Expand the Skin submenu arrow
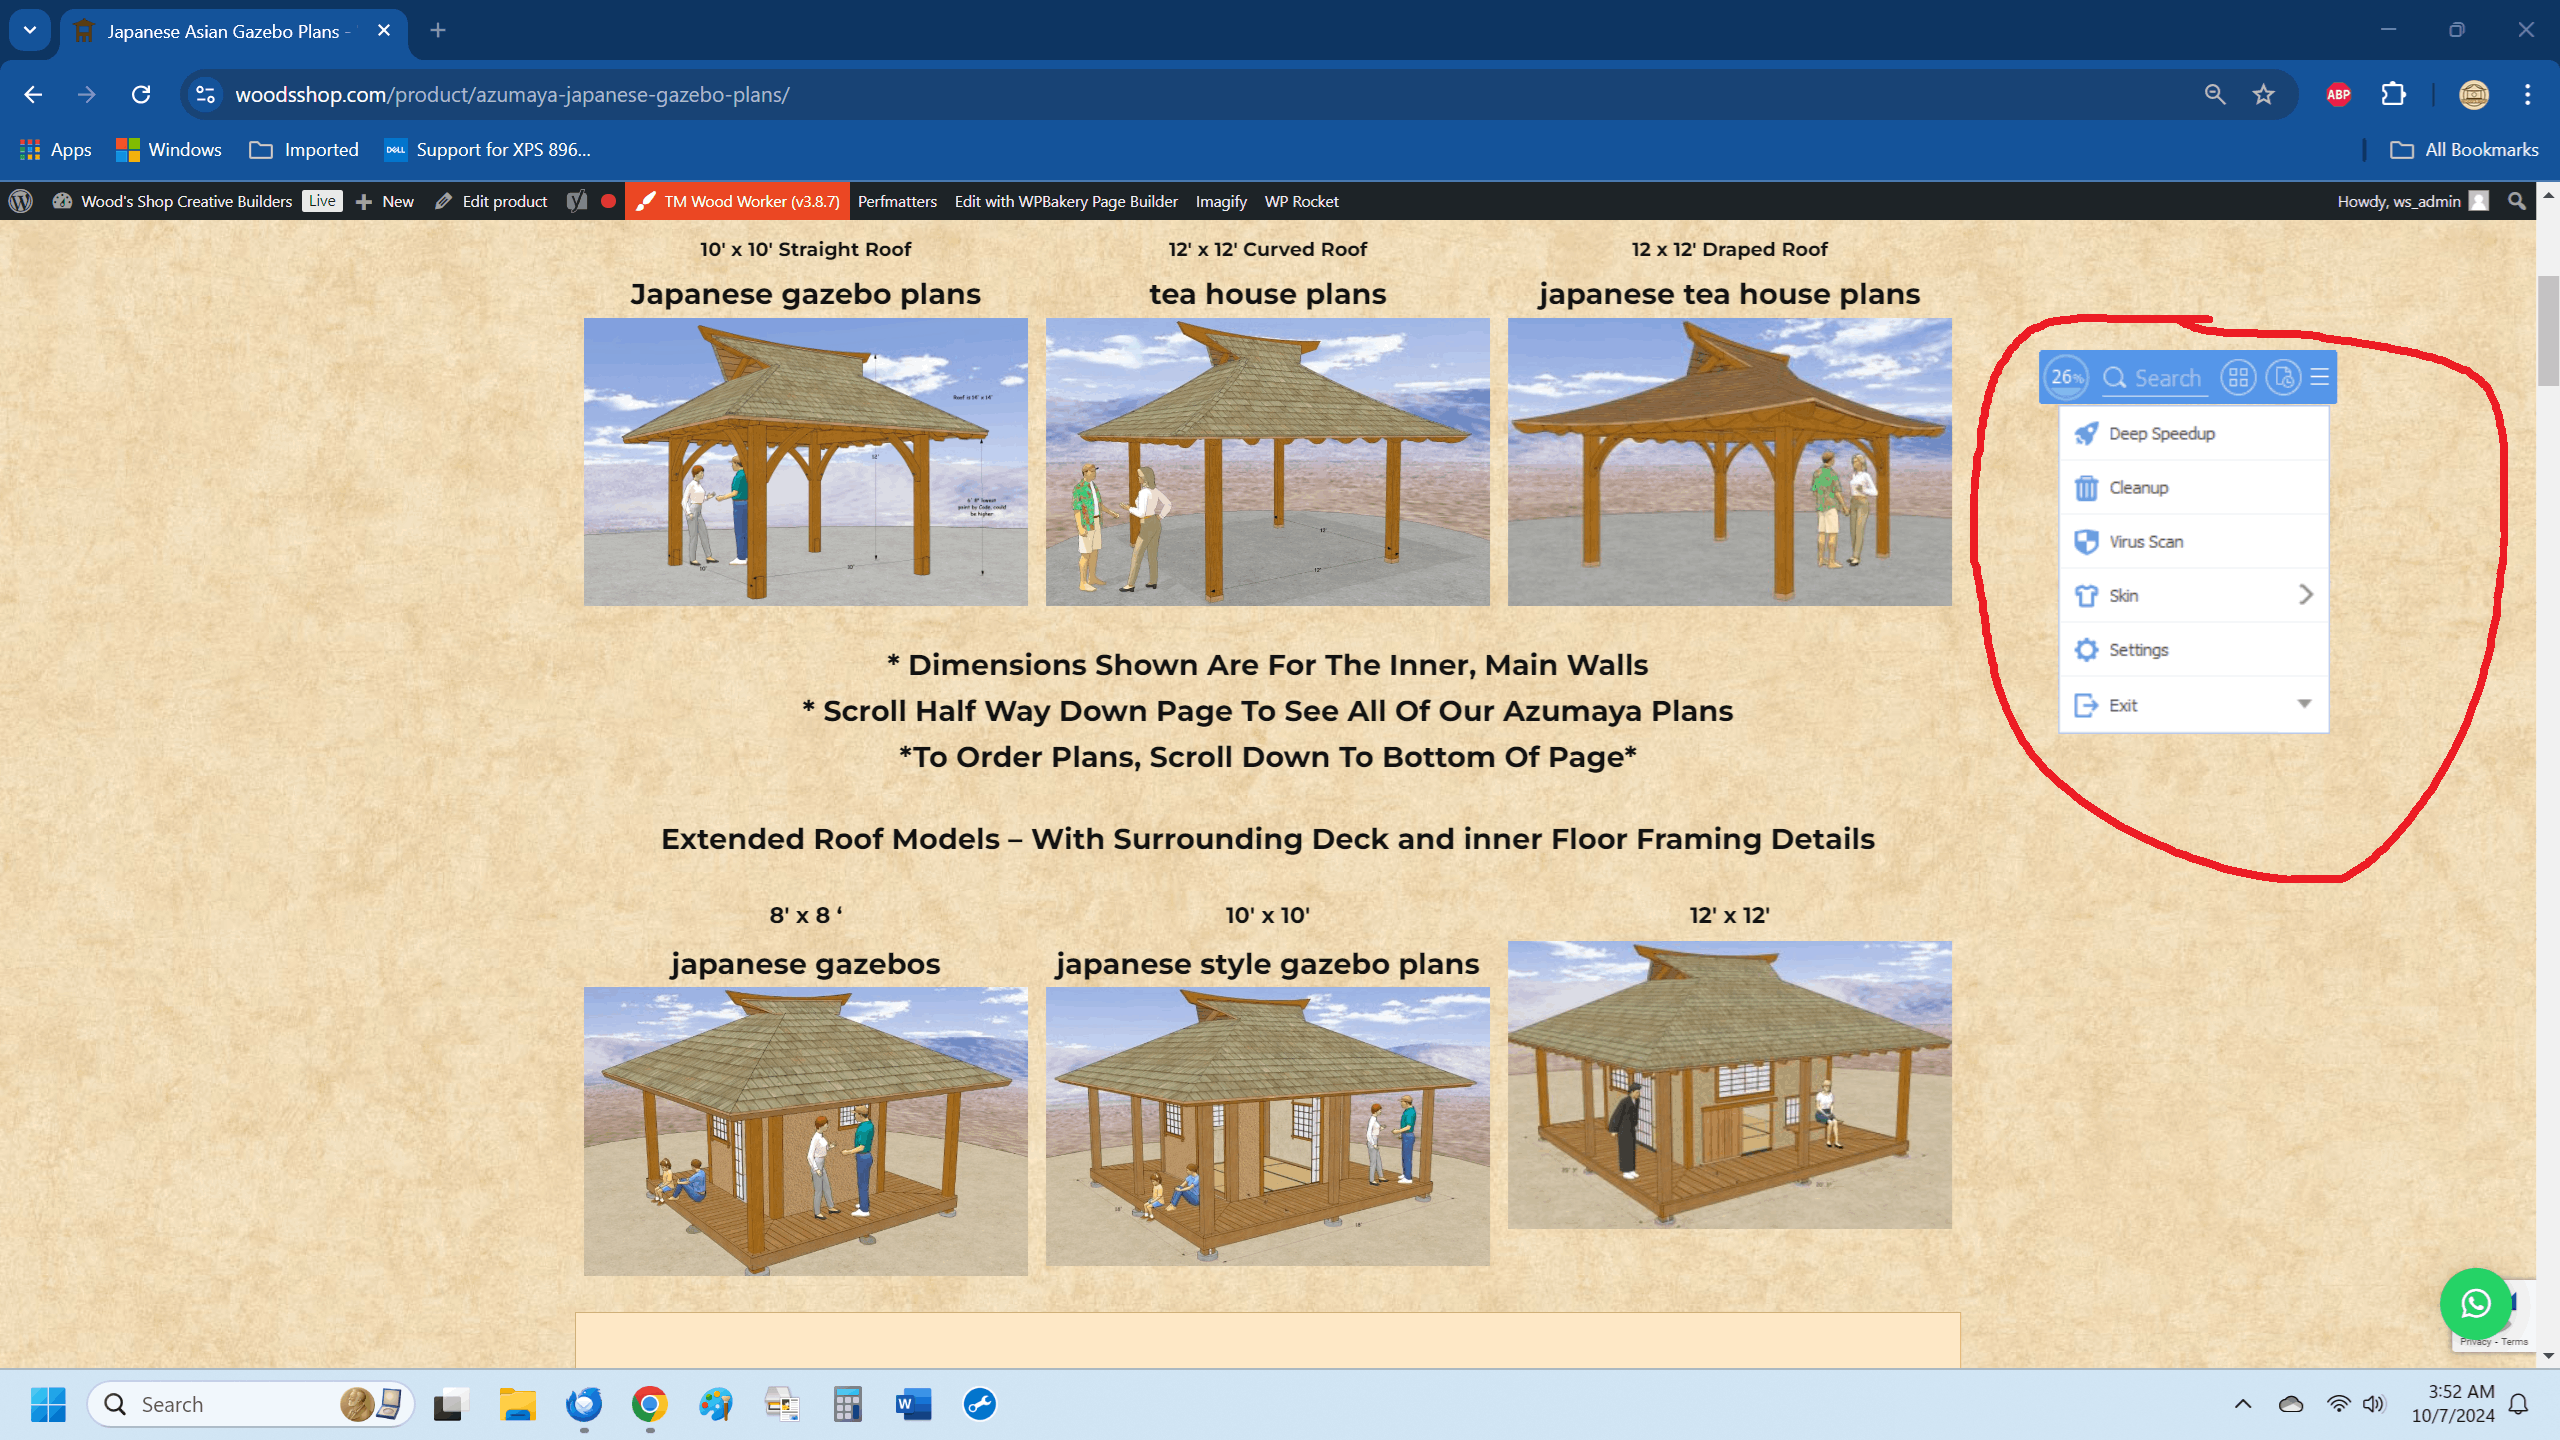This screenshot has height=1440, width=2560. point(2305,595)
